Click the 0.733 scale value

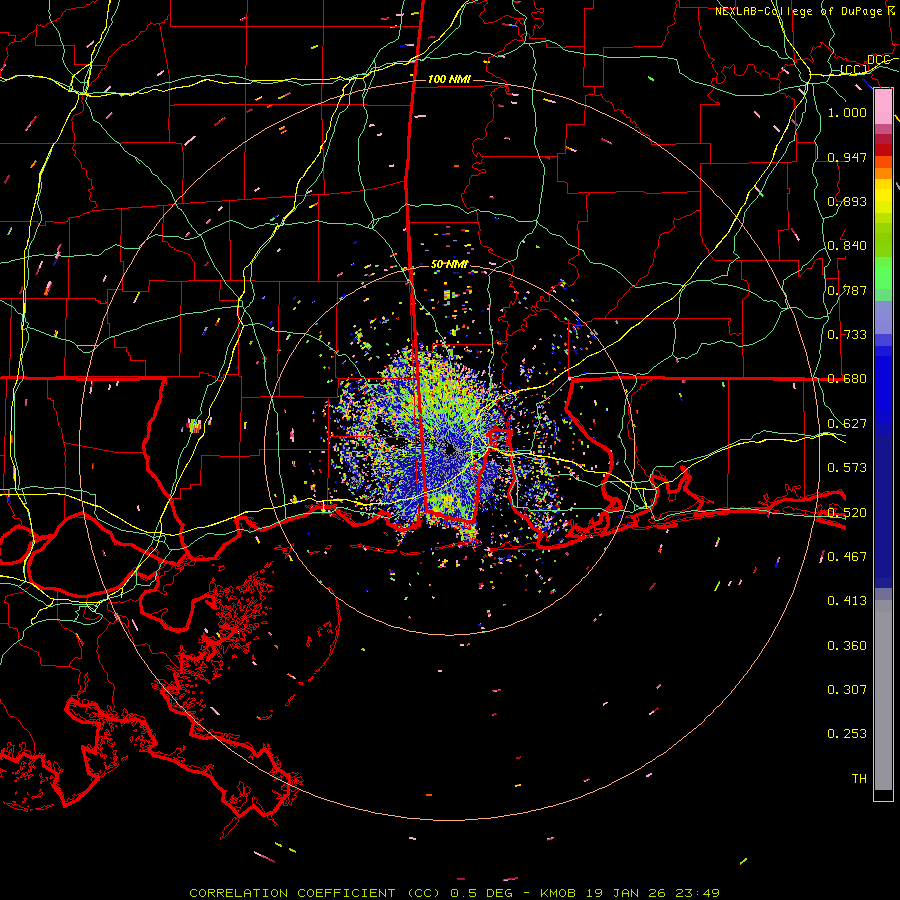[847, 334]
